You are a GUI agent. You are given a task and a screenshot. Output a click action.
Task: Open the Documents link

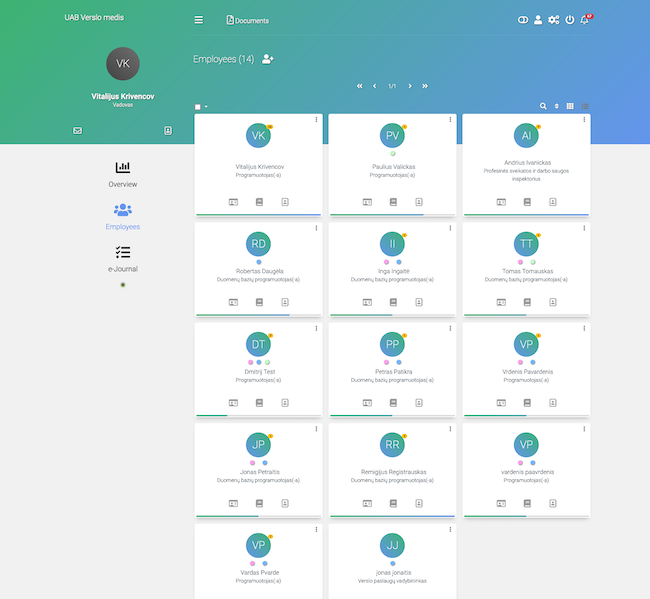point(248,20)
